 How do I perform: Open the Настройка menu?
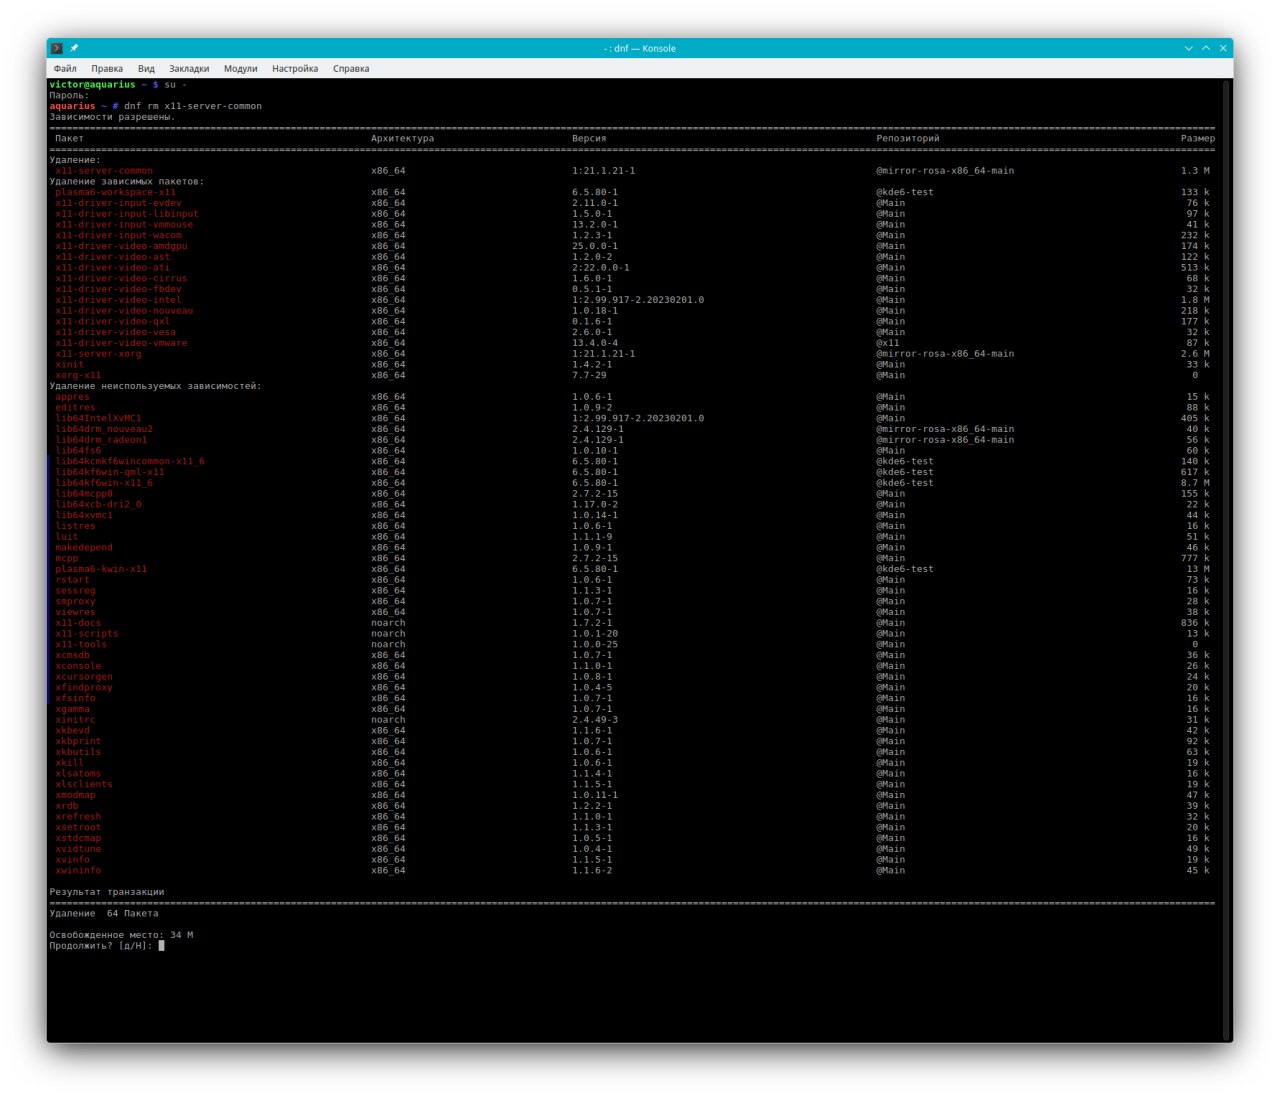[x=295, y=69]
